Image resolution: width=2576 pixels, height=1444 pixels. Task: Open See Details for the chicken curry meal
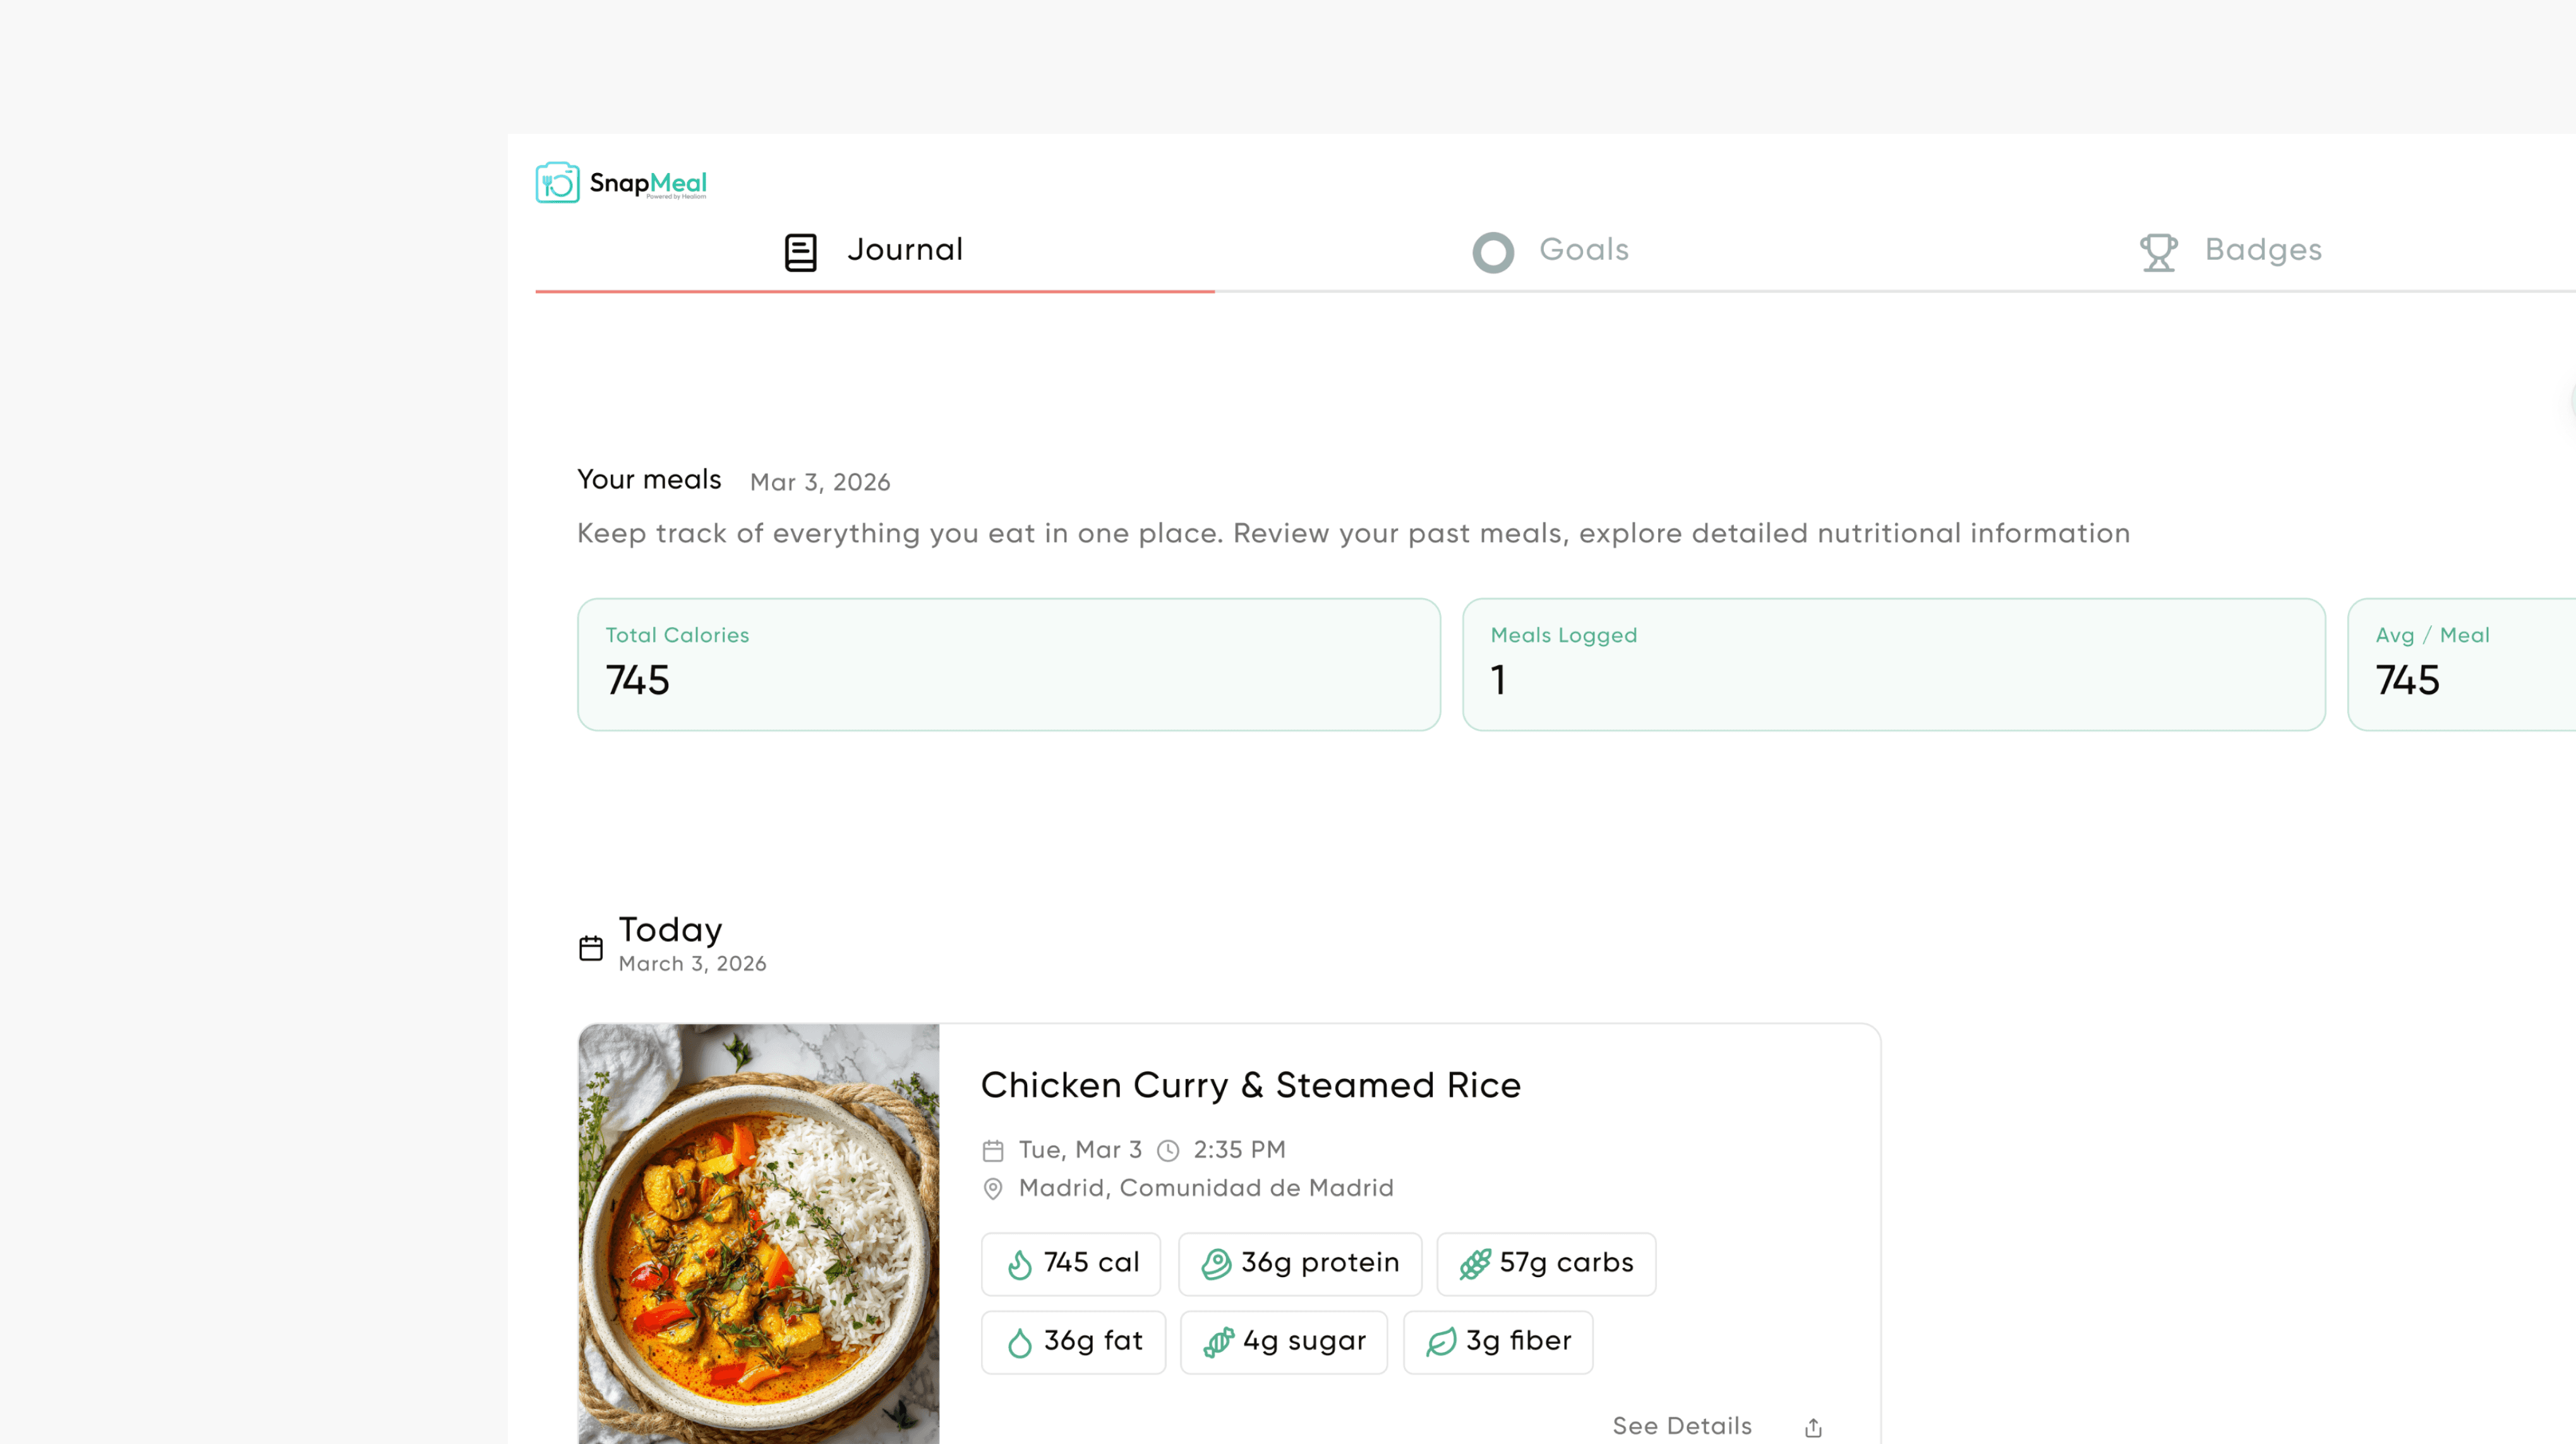[1682, 1426]
